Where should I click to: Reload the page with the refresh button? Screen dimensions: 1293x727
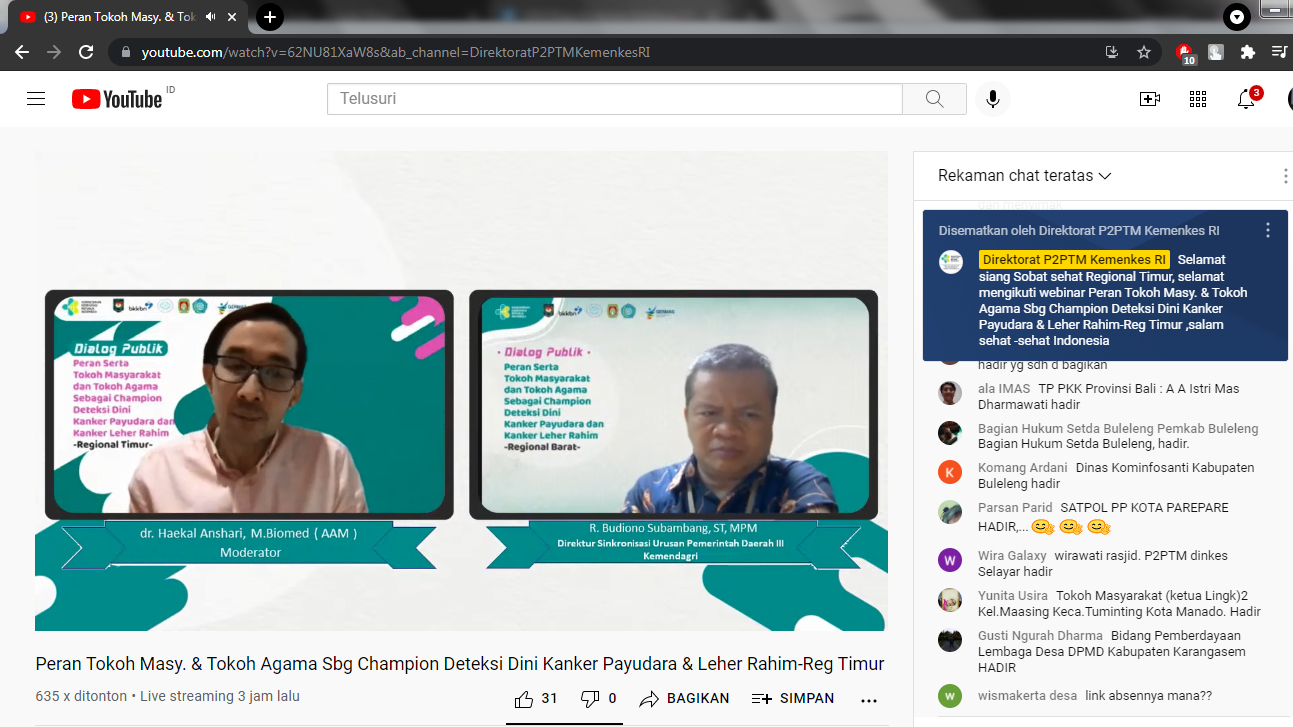(x=86, y=52)
